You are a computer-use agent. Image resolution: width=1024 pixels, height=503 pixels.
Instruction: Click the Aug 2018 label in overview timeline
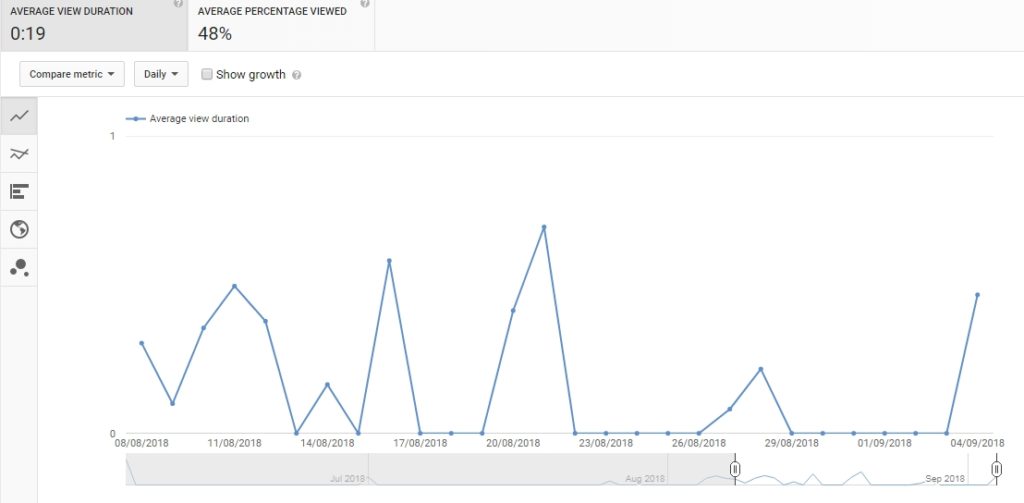click(645, 479)
